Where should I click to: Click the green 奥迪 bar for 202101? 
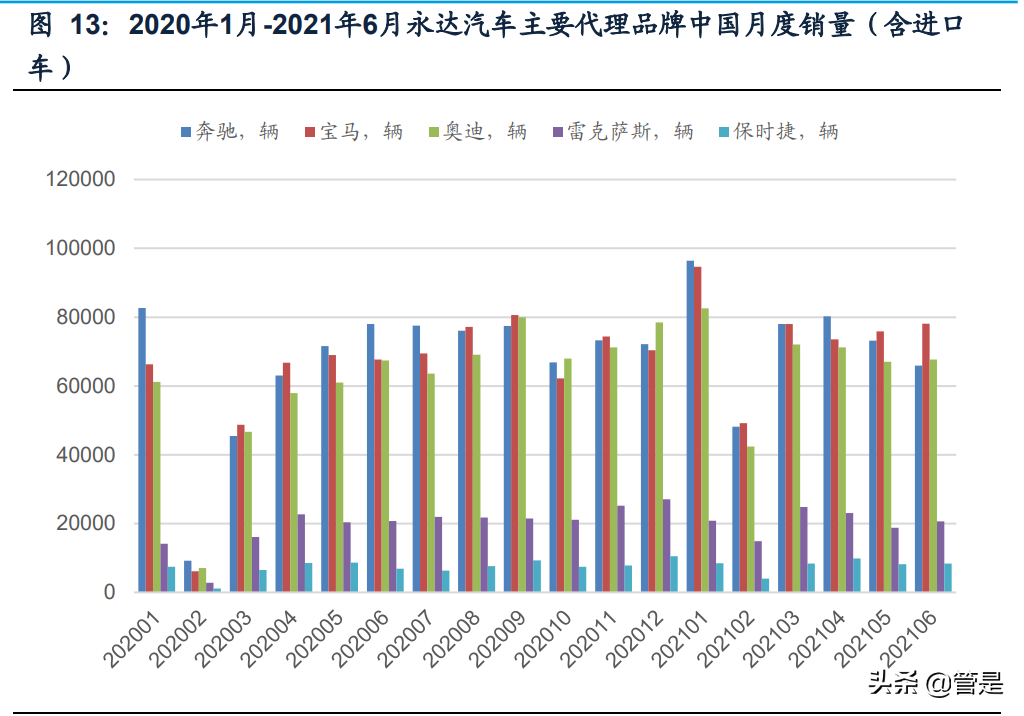(705, 450)
